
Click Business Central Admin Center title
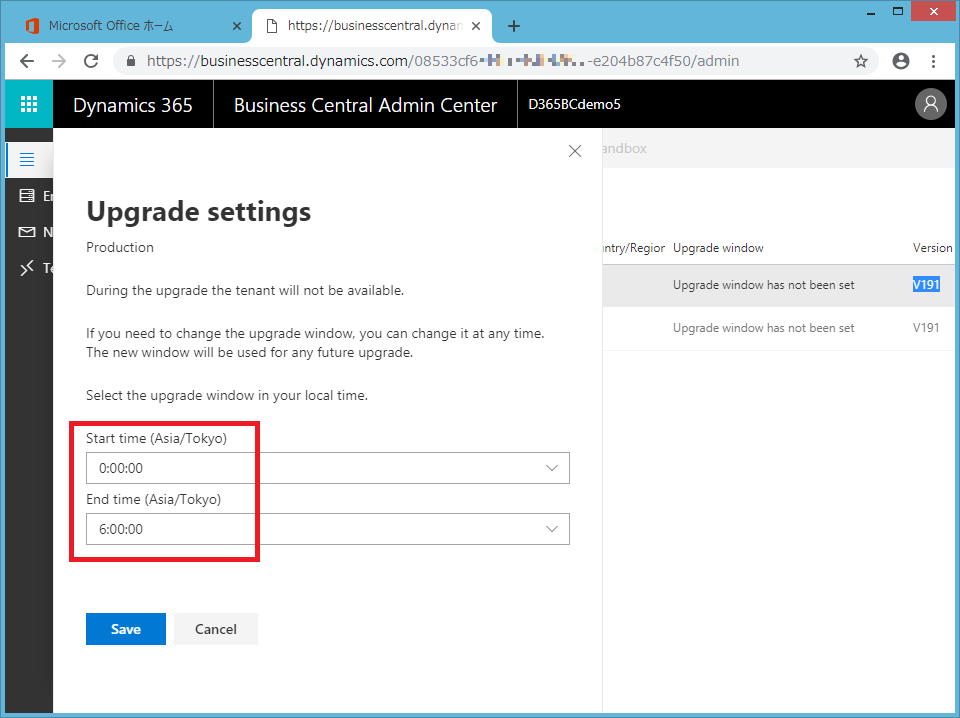tap(366, 105)
